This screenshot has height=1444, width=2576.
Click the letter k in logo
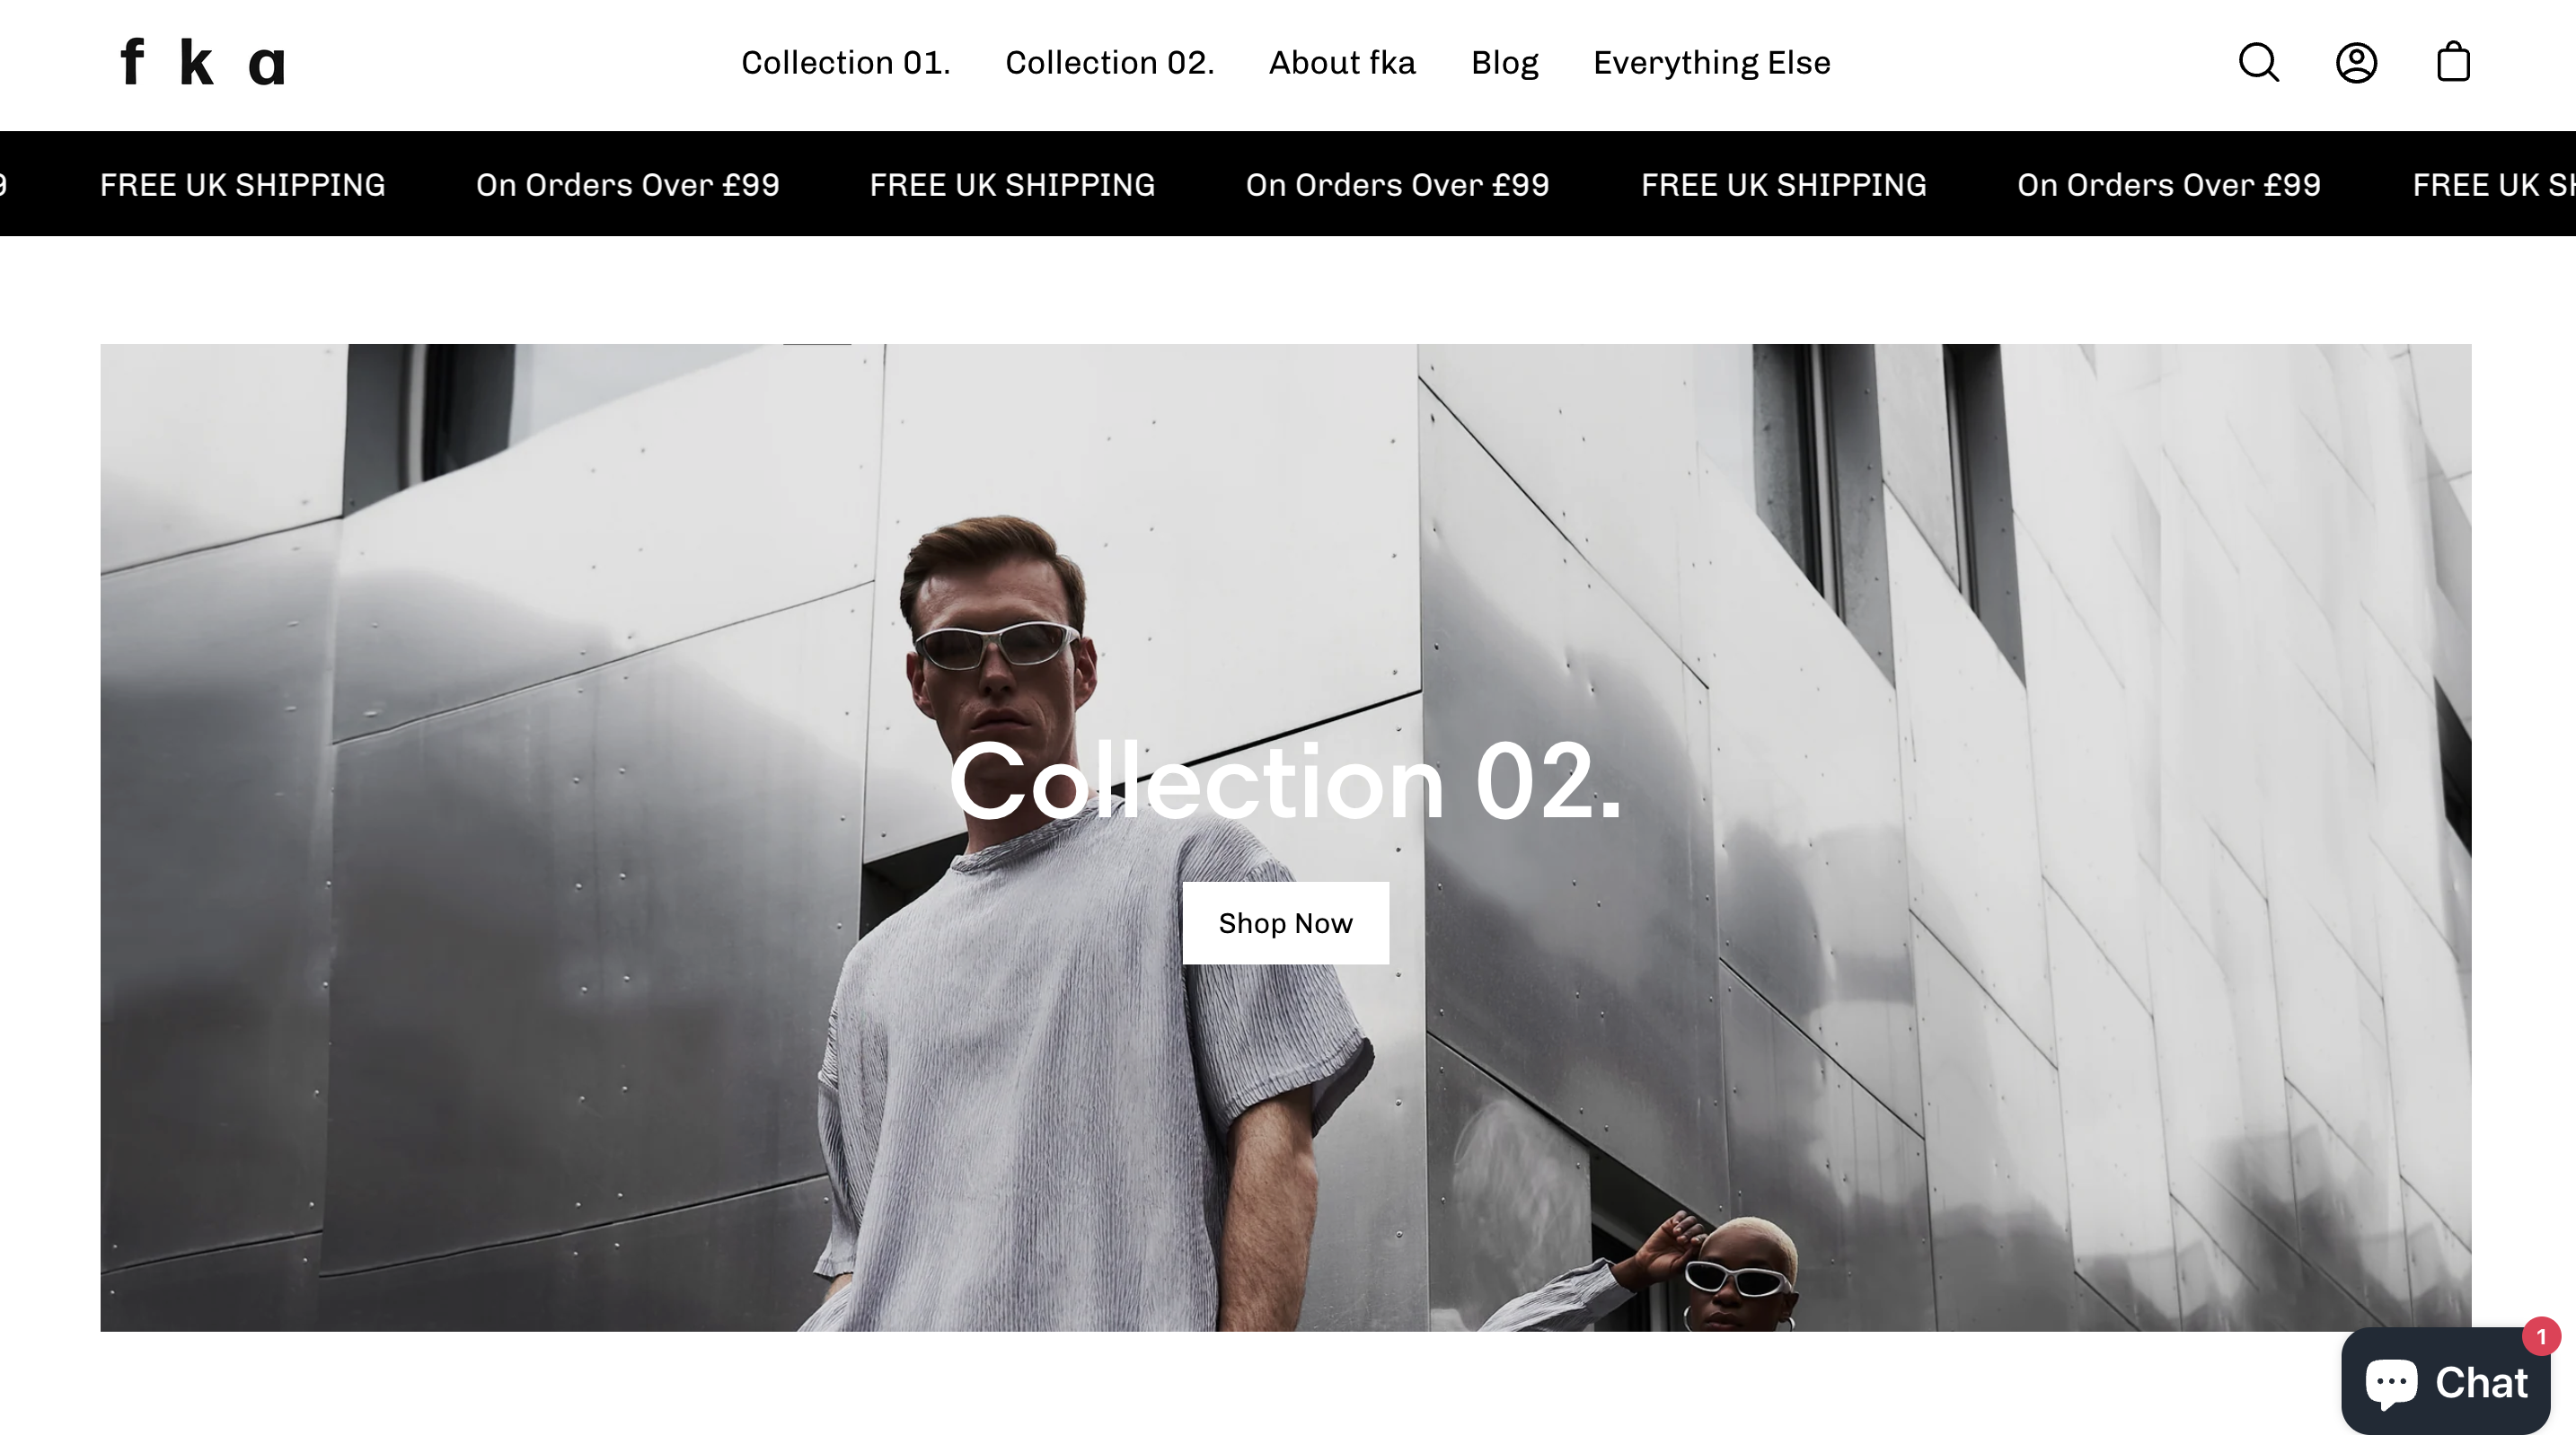[x=195, y=63]
